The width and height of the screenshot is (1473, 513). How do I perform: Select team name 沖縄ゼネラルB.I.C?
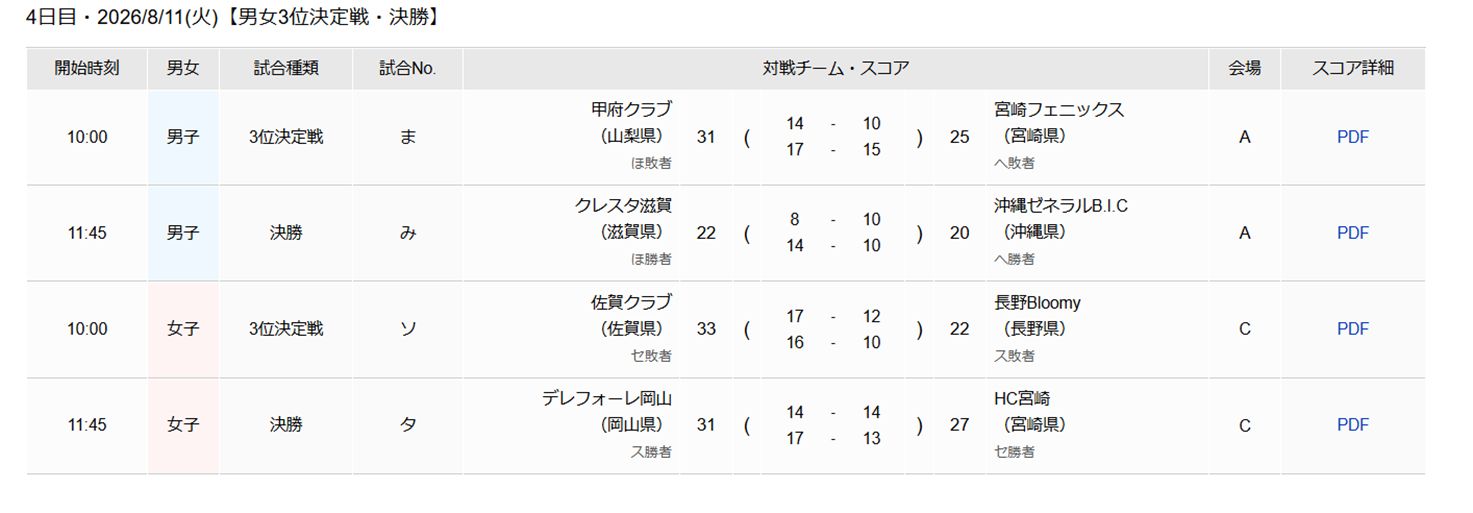pyautogui.click(x=1061, y=206)
